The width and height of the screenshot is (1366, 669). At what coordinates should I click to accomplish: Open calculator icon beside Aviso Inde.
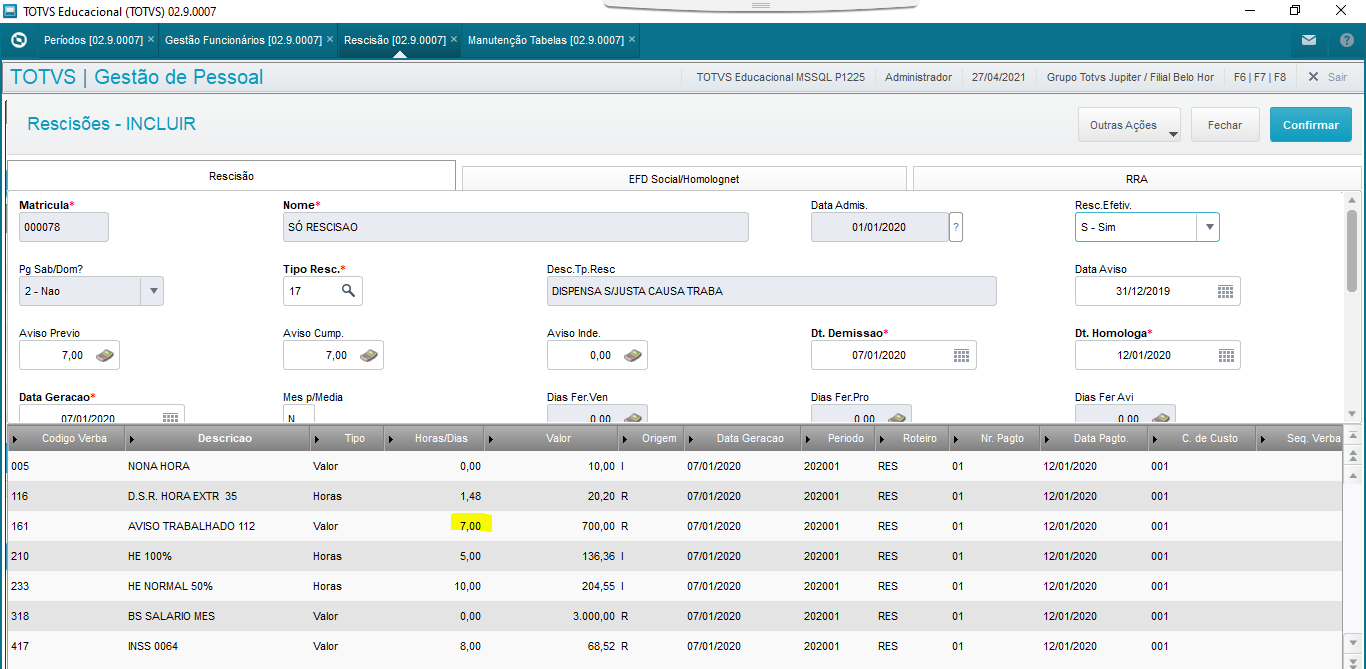[x=632, y=355]
